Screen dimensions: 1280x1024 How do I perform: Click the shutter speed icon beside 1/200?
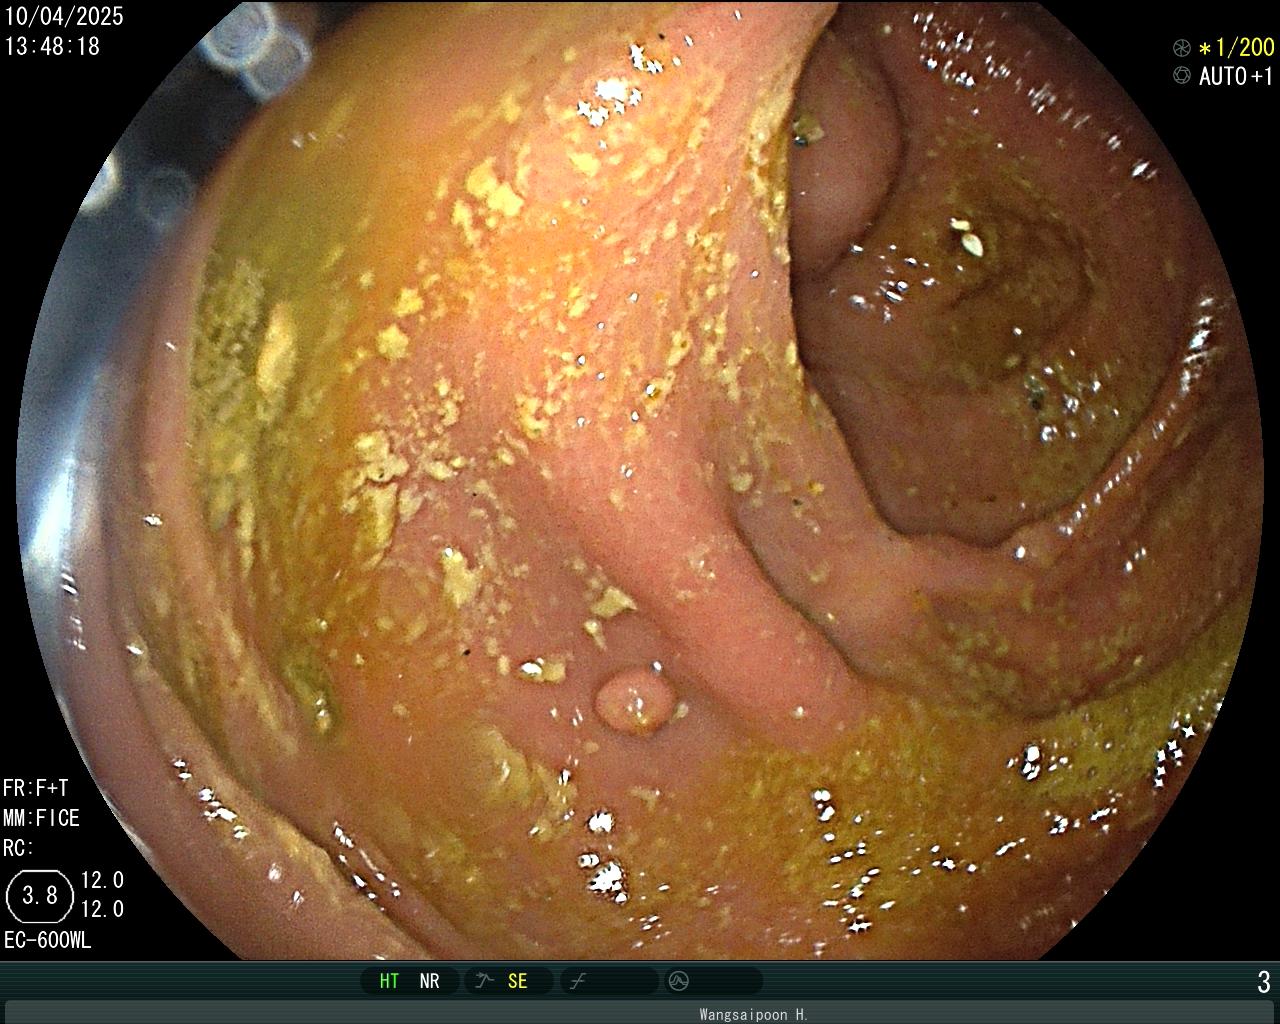coord(1182,48)
